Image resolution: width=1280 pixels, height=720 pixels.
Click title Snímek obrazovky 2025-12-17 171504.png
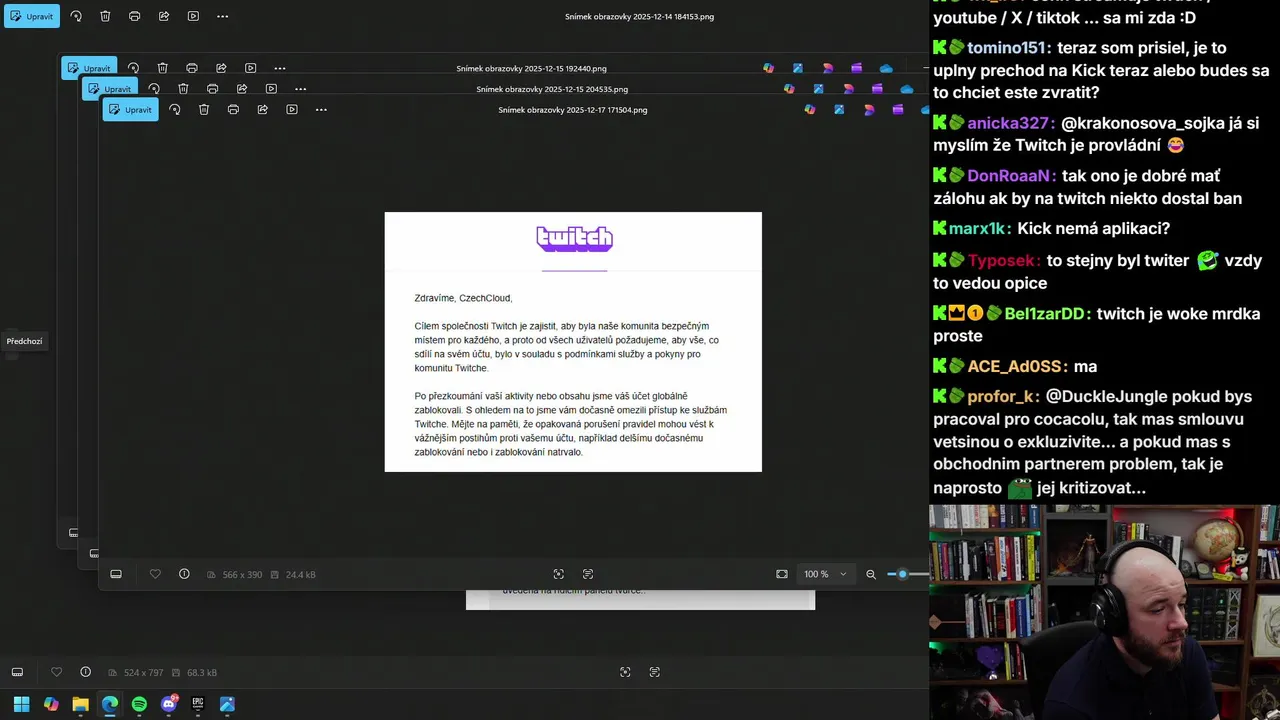pyautogui.click(x=573, y=110)
